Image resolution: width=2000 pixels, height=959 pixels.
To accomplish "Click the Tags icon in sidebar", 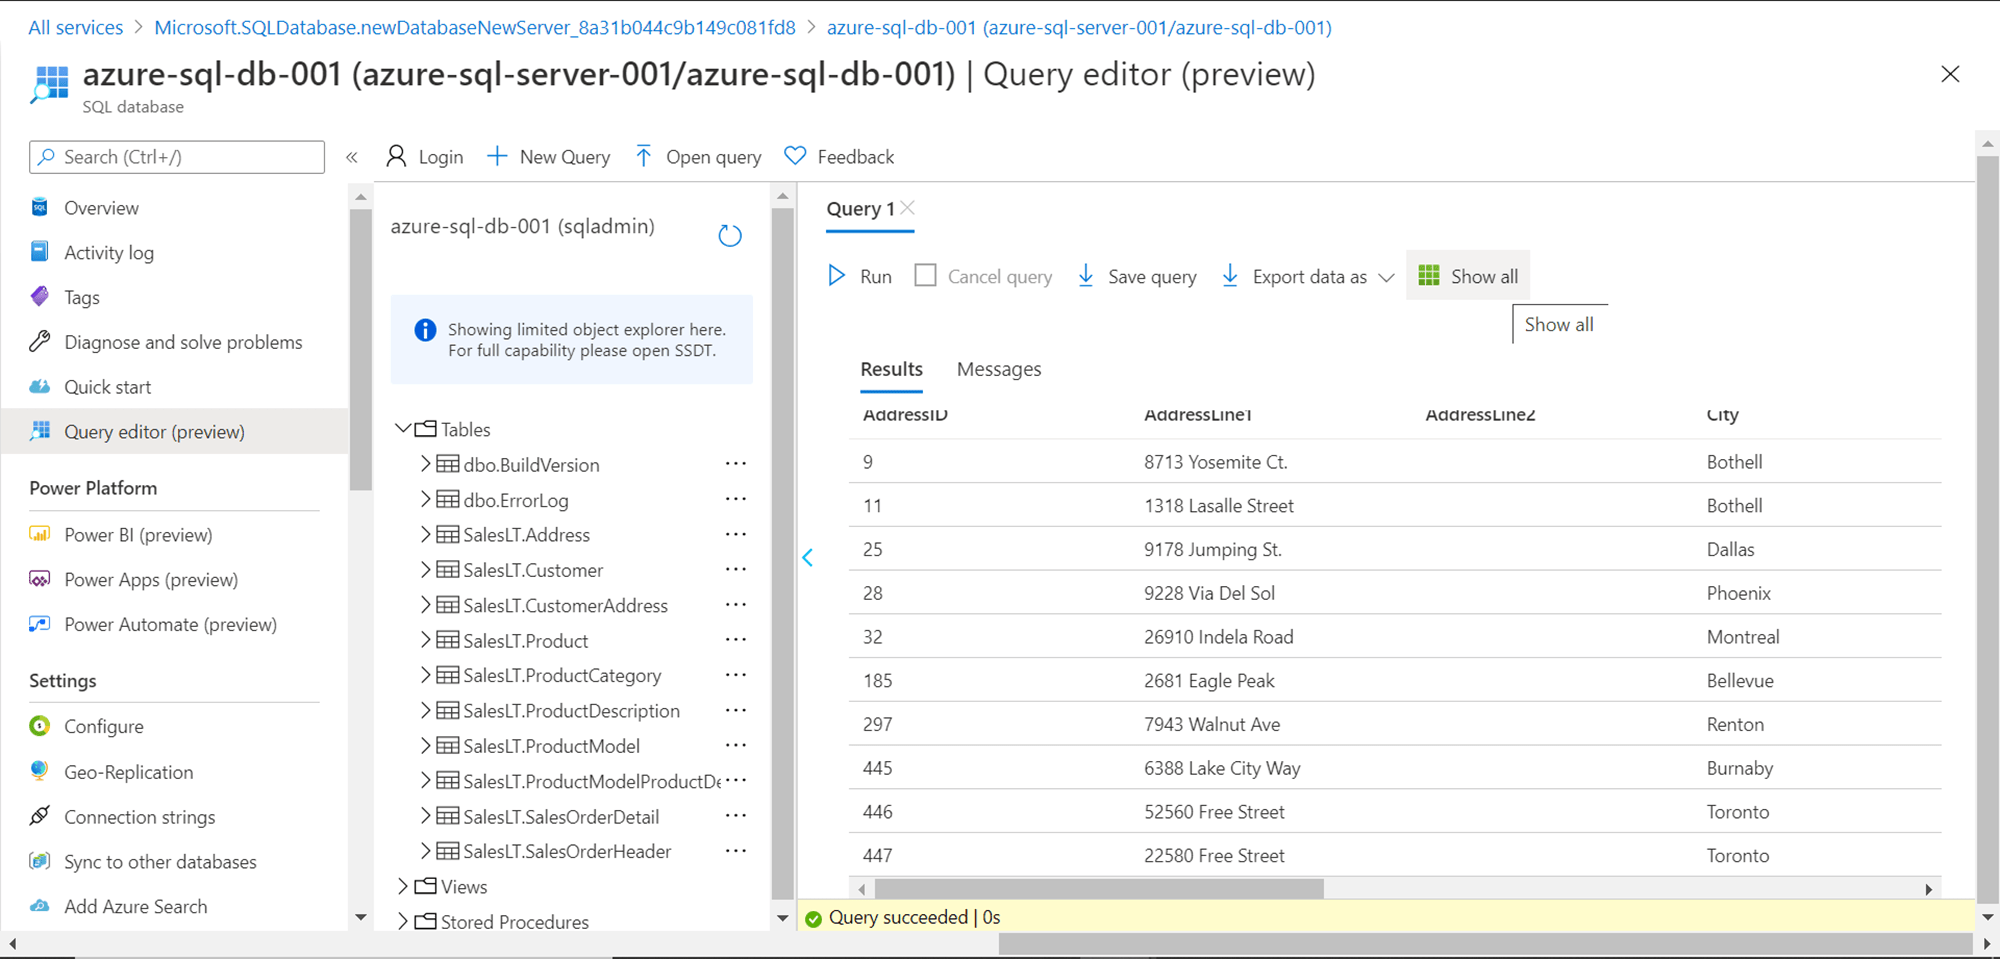I will click(x=40, y=297).
